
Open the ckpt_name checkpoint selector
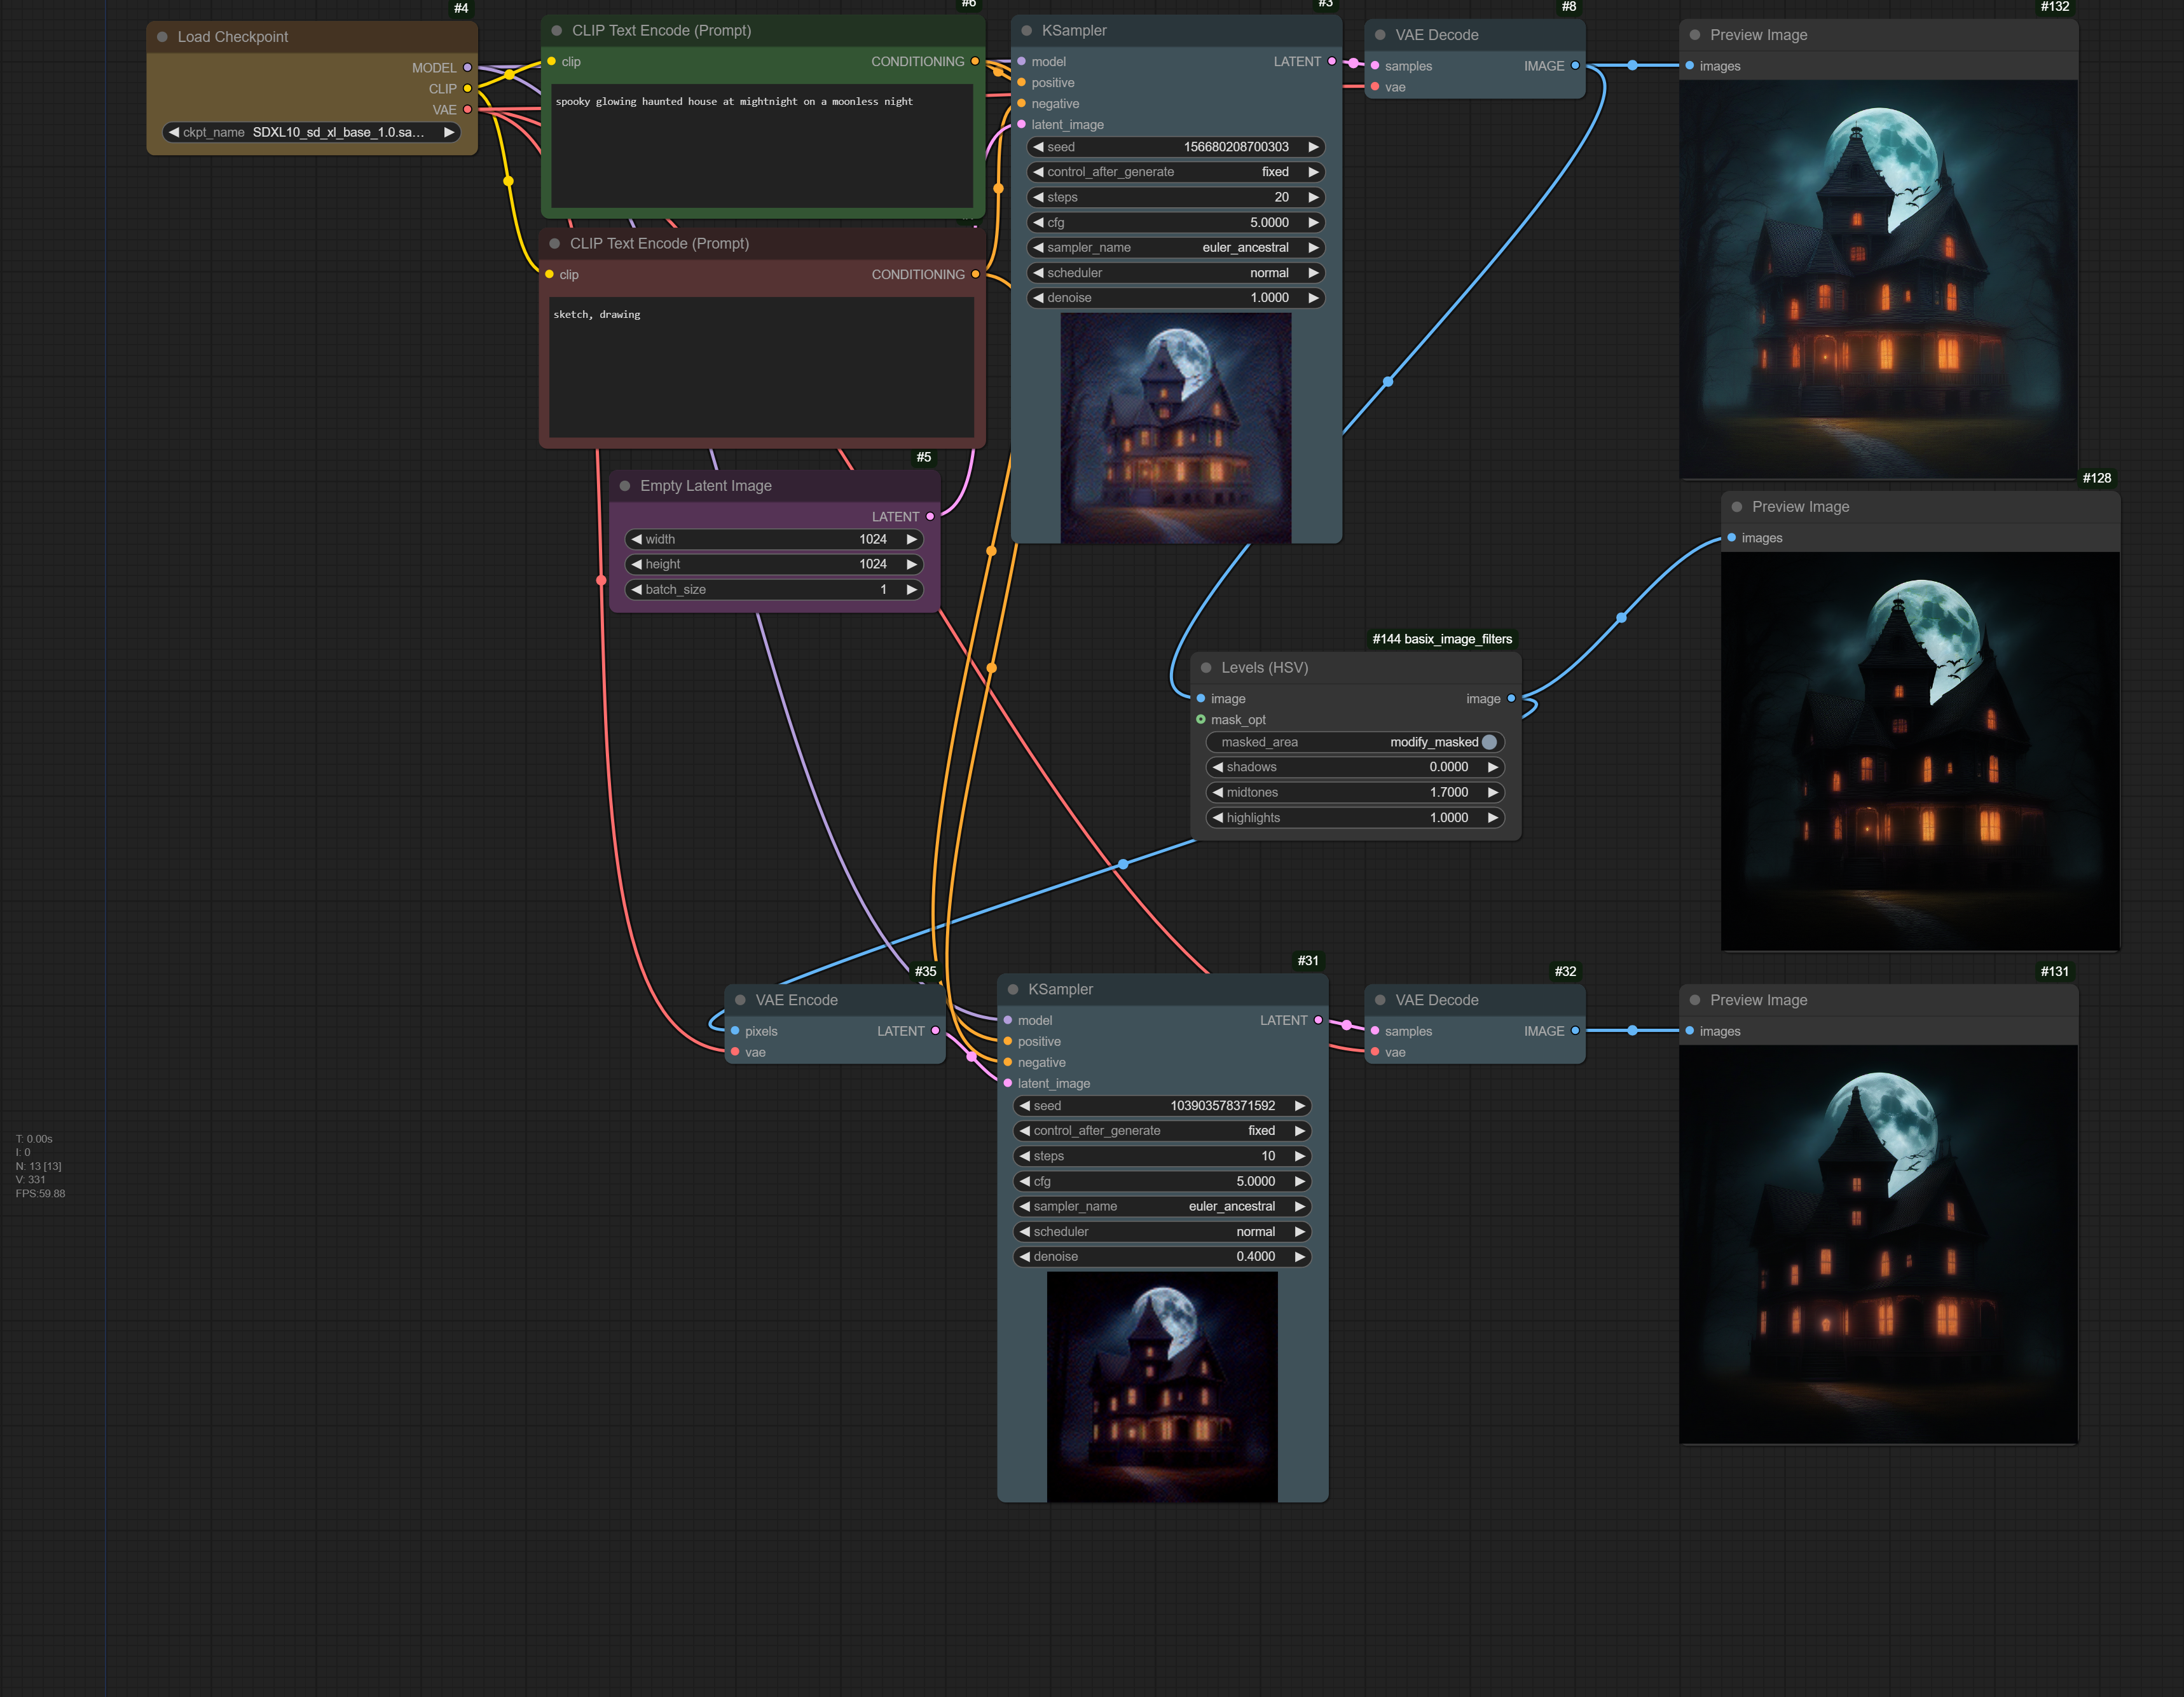pos(311,132)
